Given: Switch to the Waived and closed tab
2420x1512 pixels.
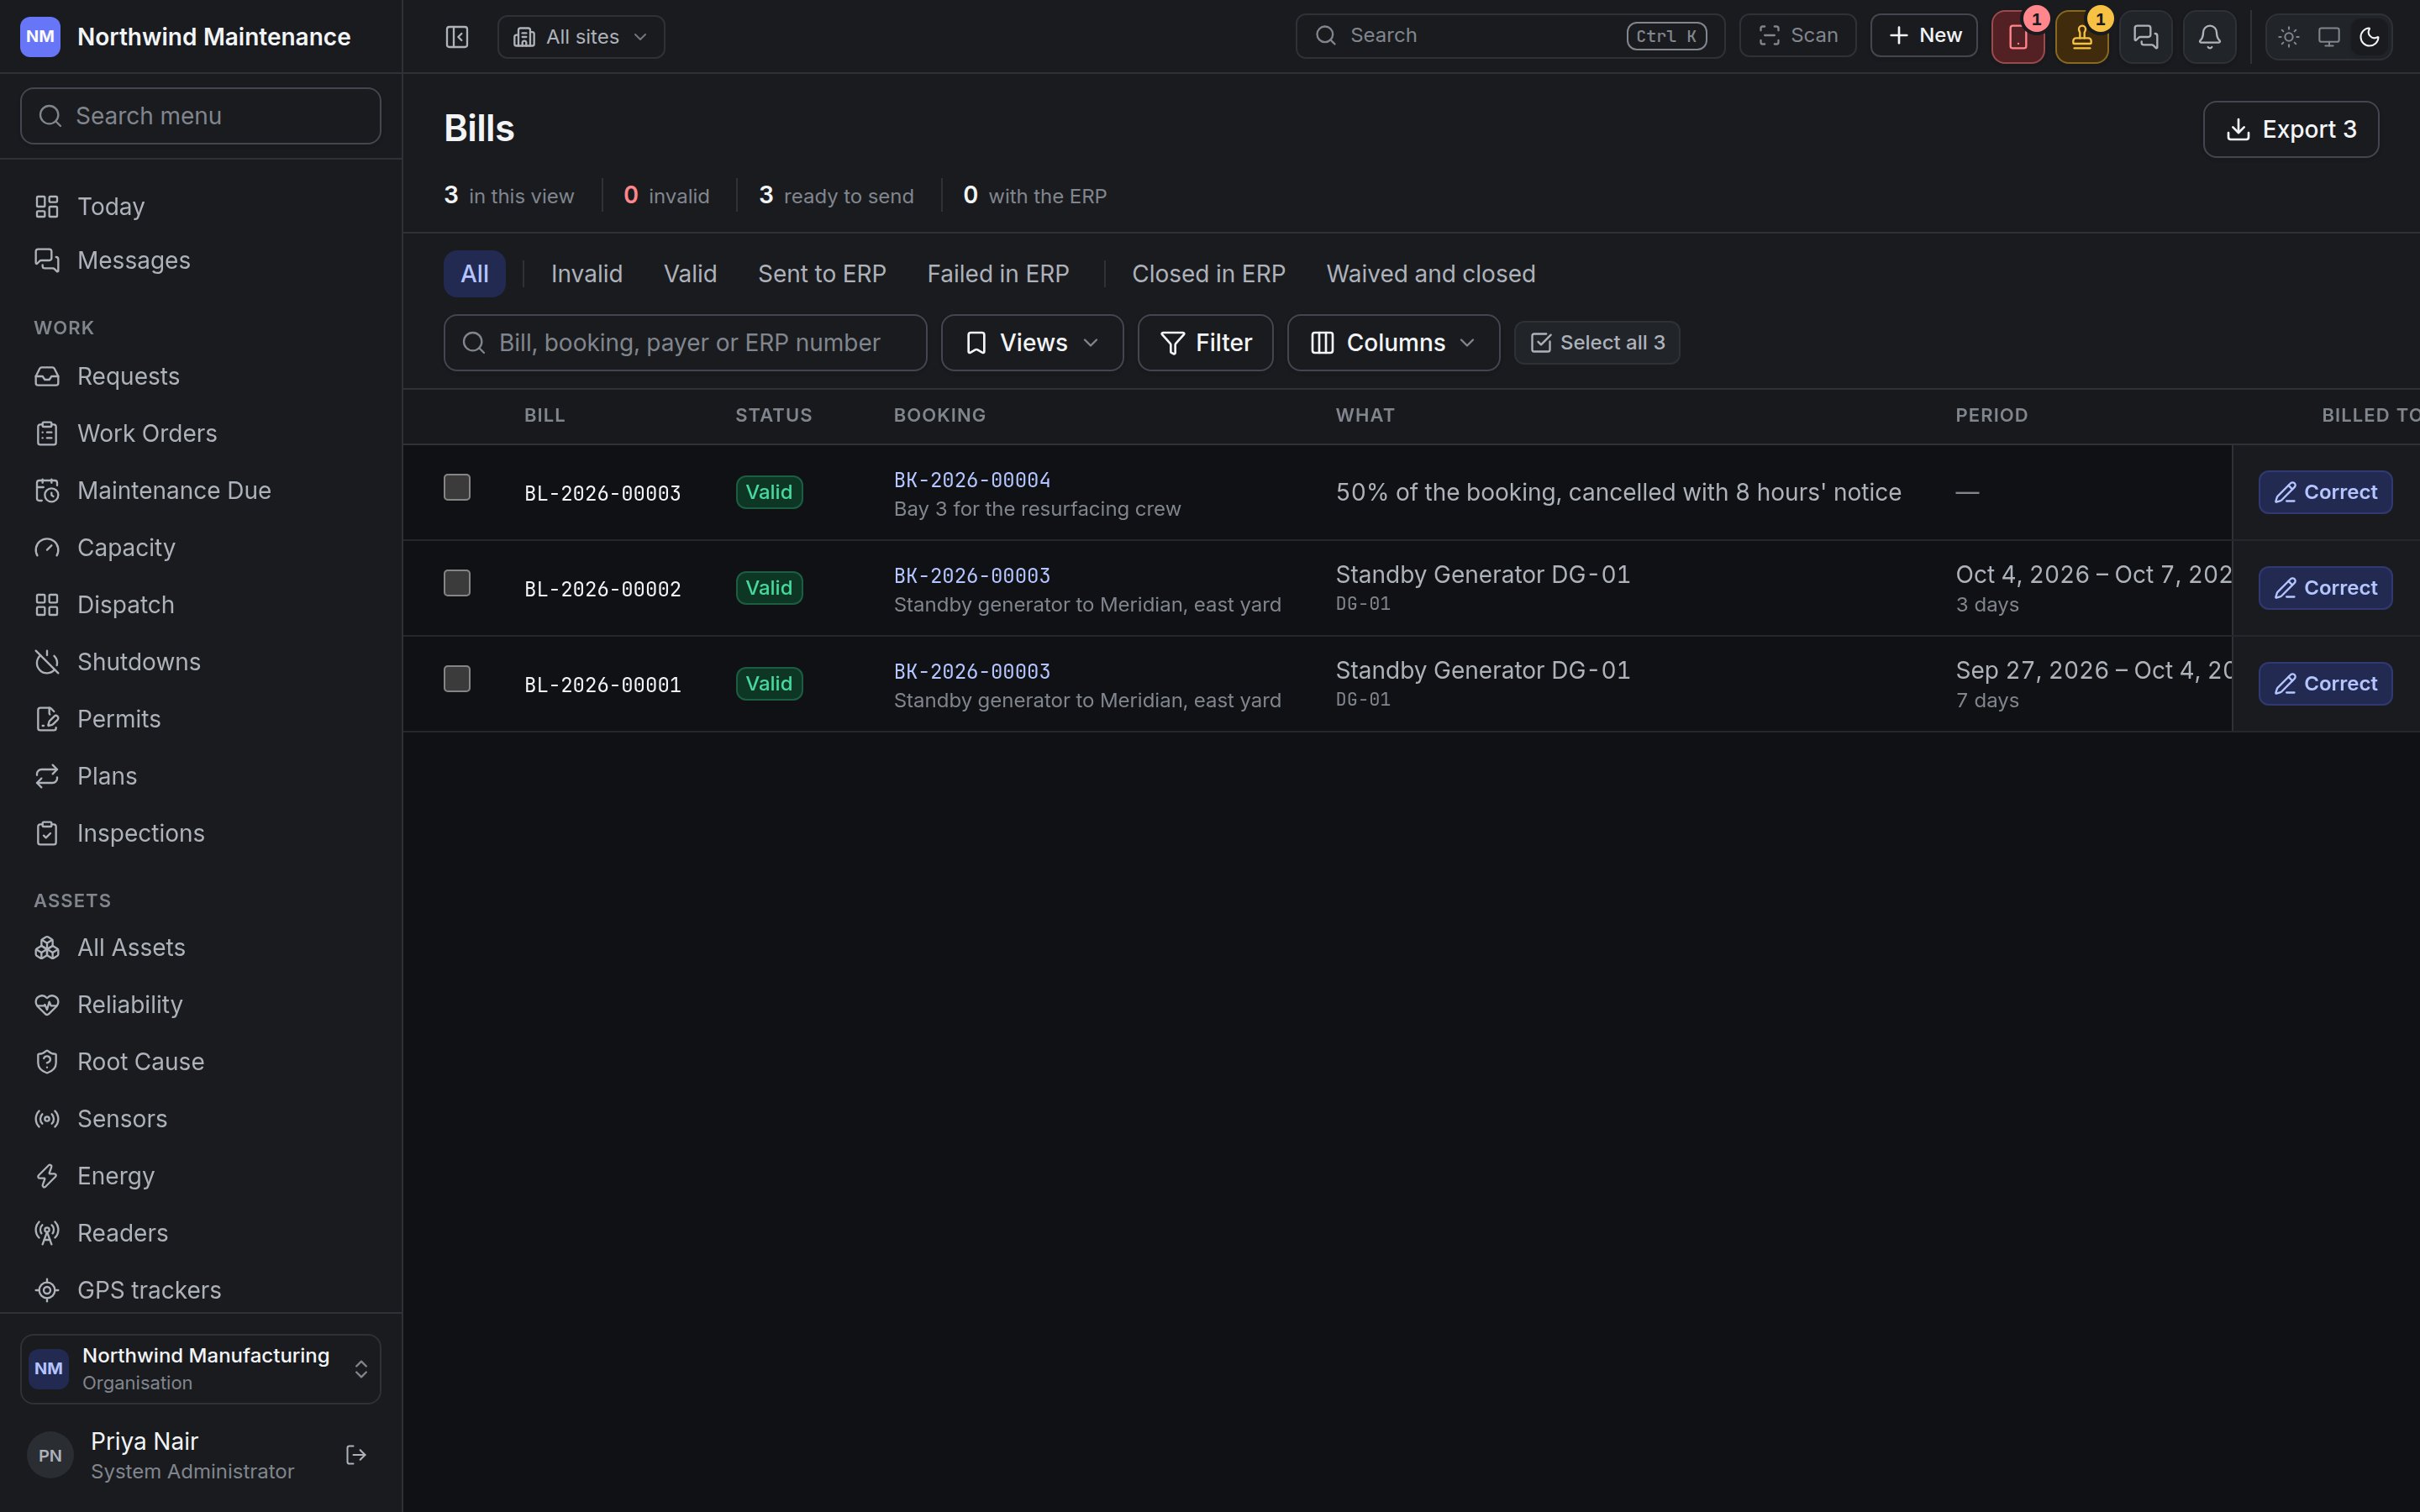Looking at the screenshot, I should point(1430,274).
